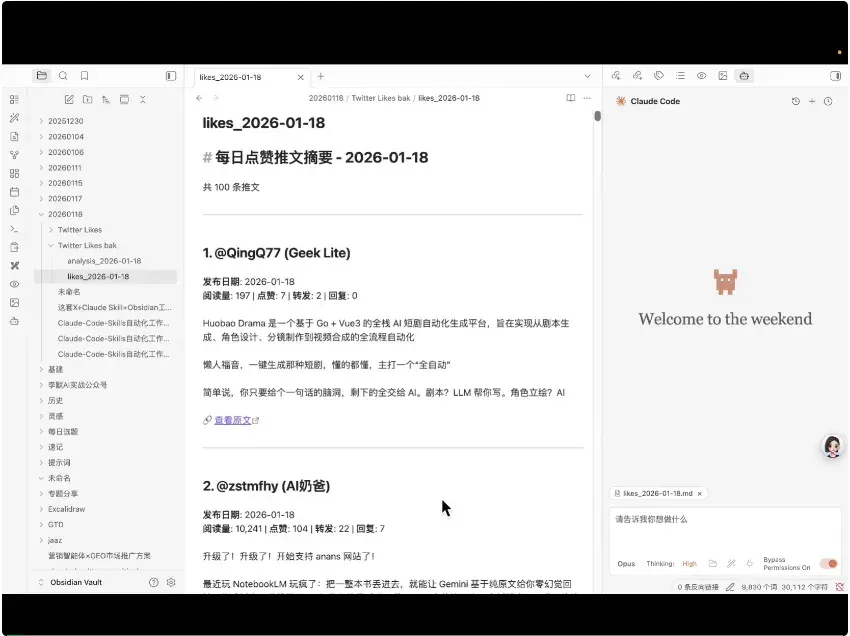
Task: Collapse the right sidebar
Action: point(835,76)
